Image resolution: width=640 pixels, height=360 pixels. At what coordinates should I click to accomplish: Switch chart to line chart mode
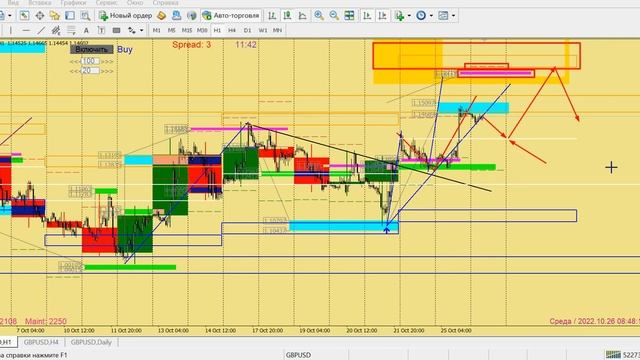[302, 16]
